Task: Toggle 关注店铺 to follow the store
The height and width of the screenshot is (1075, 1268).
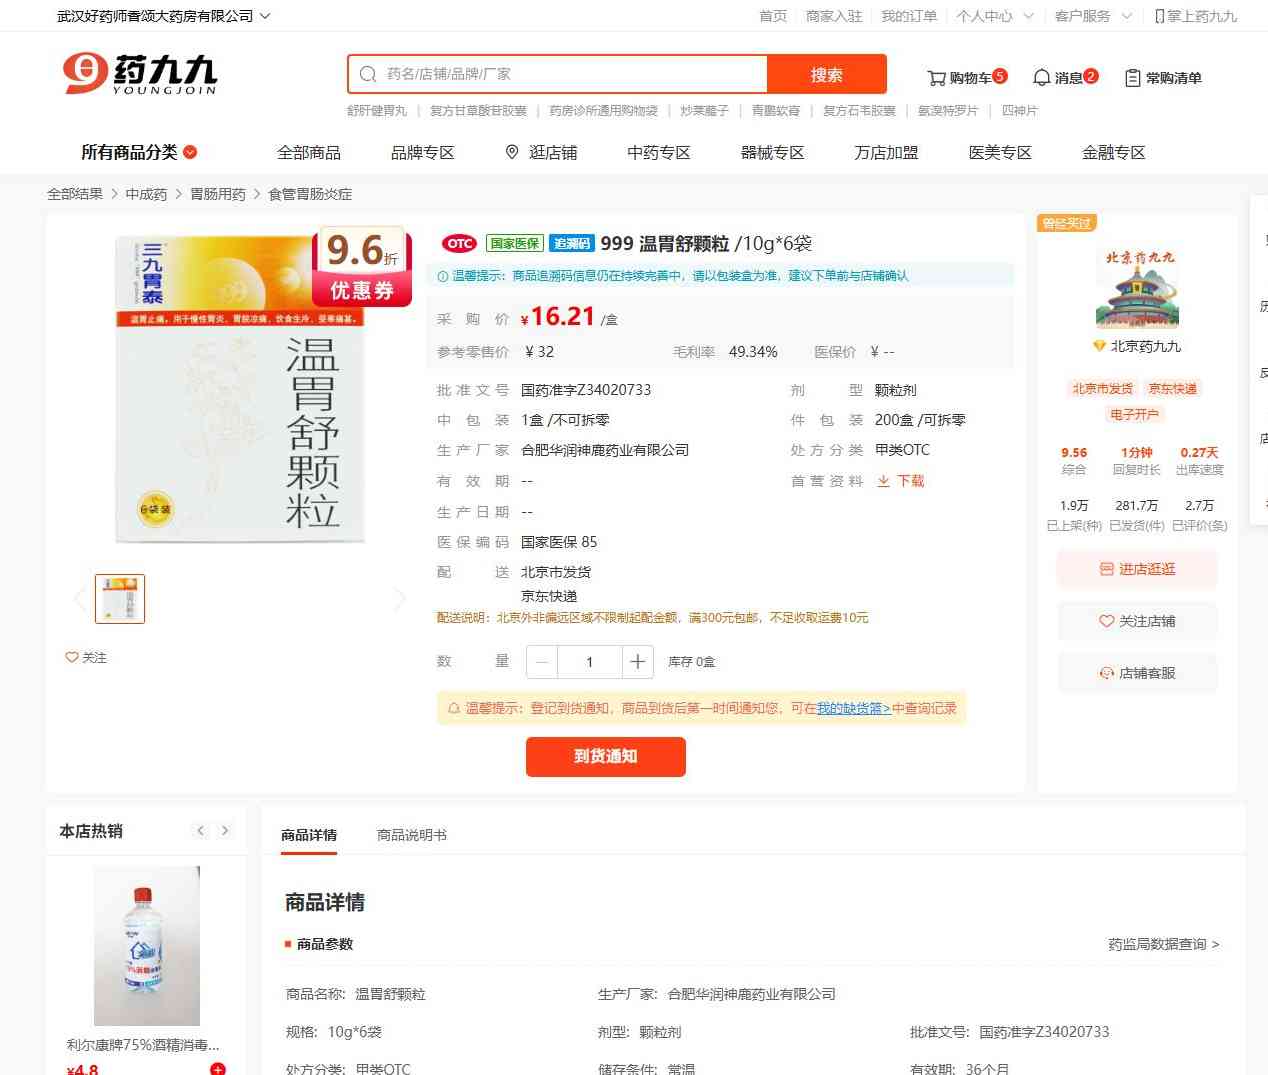Action: pos(1137,621)
